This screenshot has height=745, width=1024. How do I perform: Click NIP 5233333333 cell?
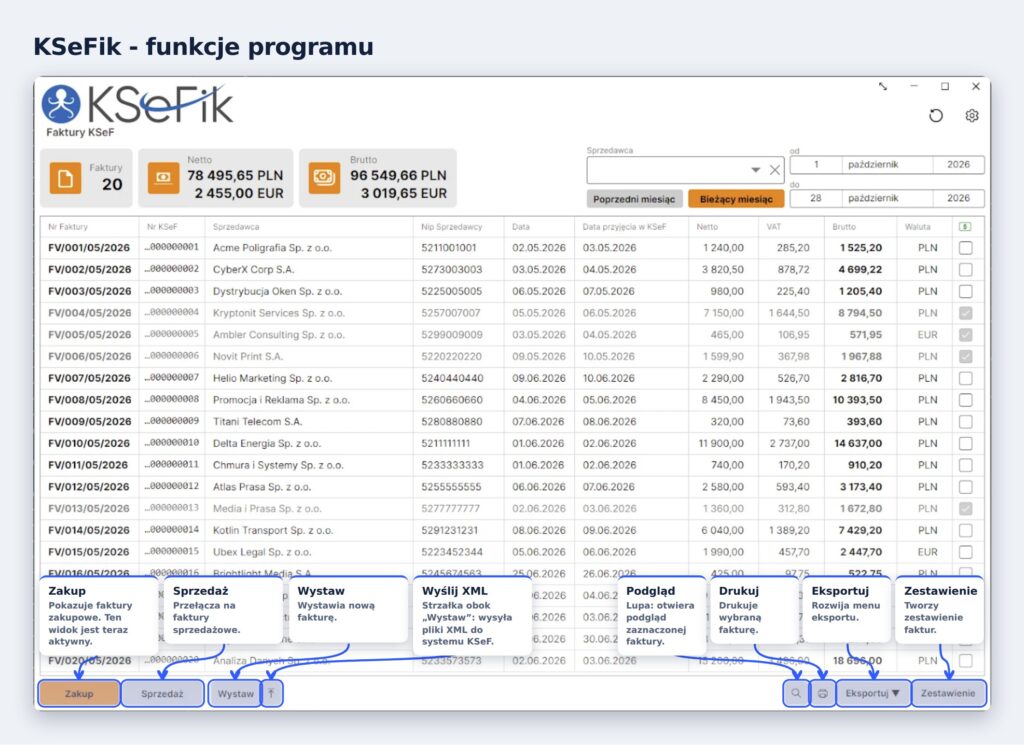point(453,465)
